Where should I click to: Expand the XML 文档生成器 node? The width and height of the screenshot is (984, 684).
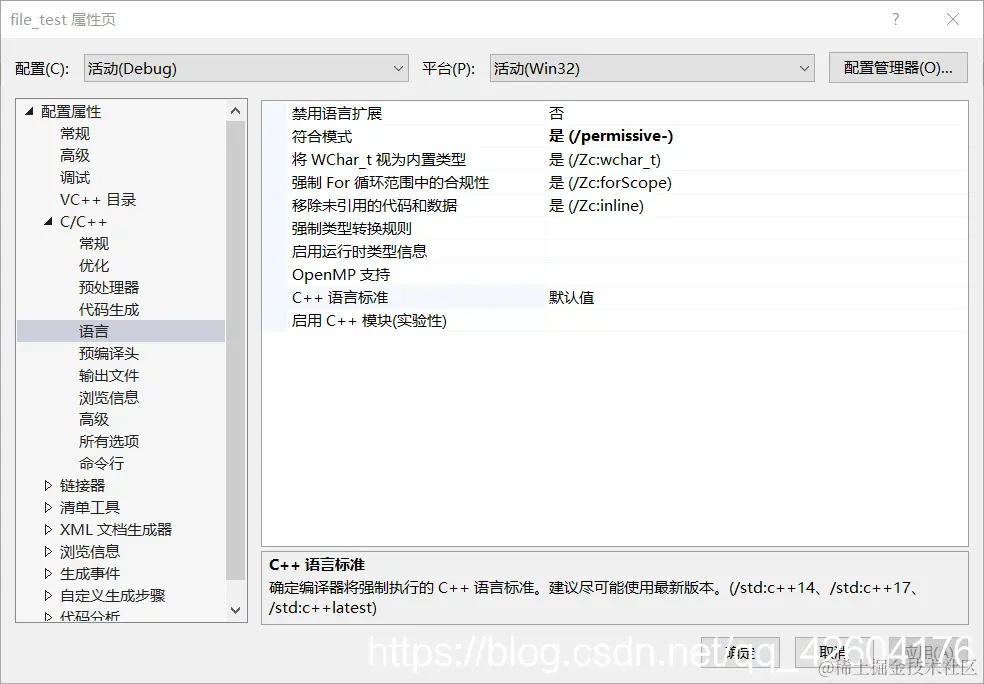(48, 530)
